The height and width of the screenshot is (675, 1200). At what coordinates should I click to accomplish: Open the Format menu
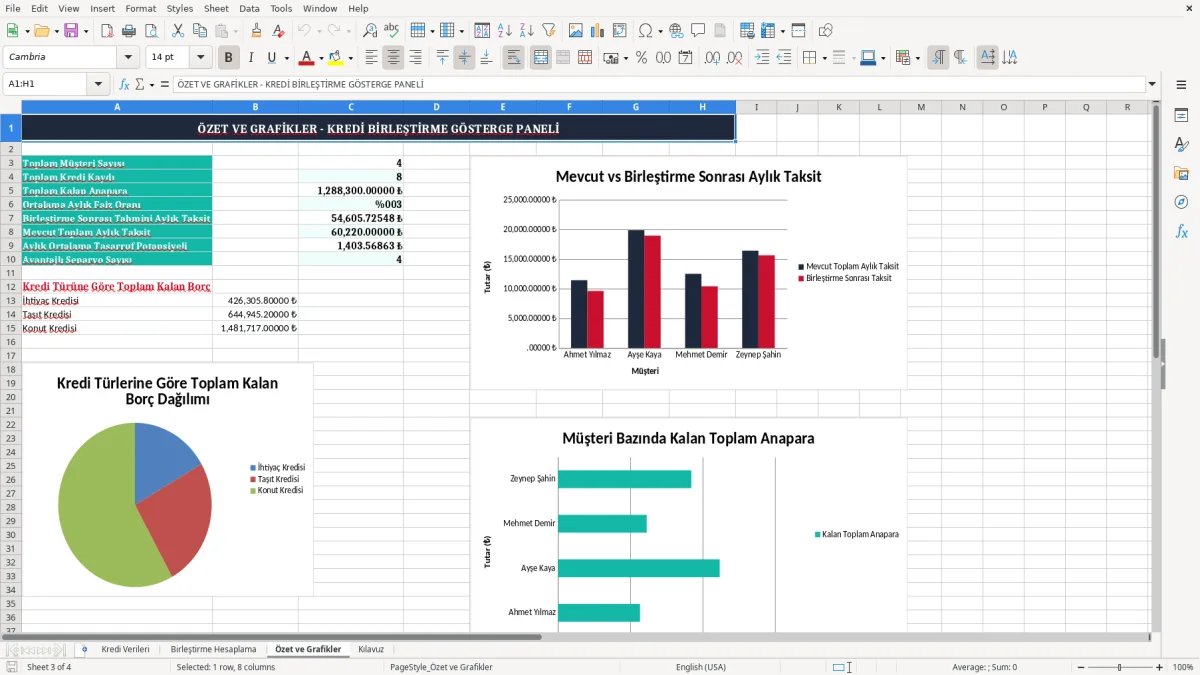[x=140, y=8]
